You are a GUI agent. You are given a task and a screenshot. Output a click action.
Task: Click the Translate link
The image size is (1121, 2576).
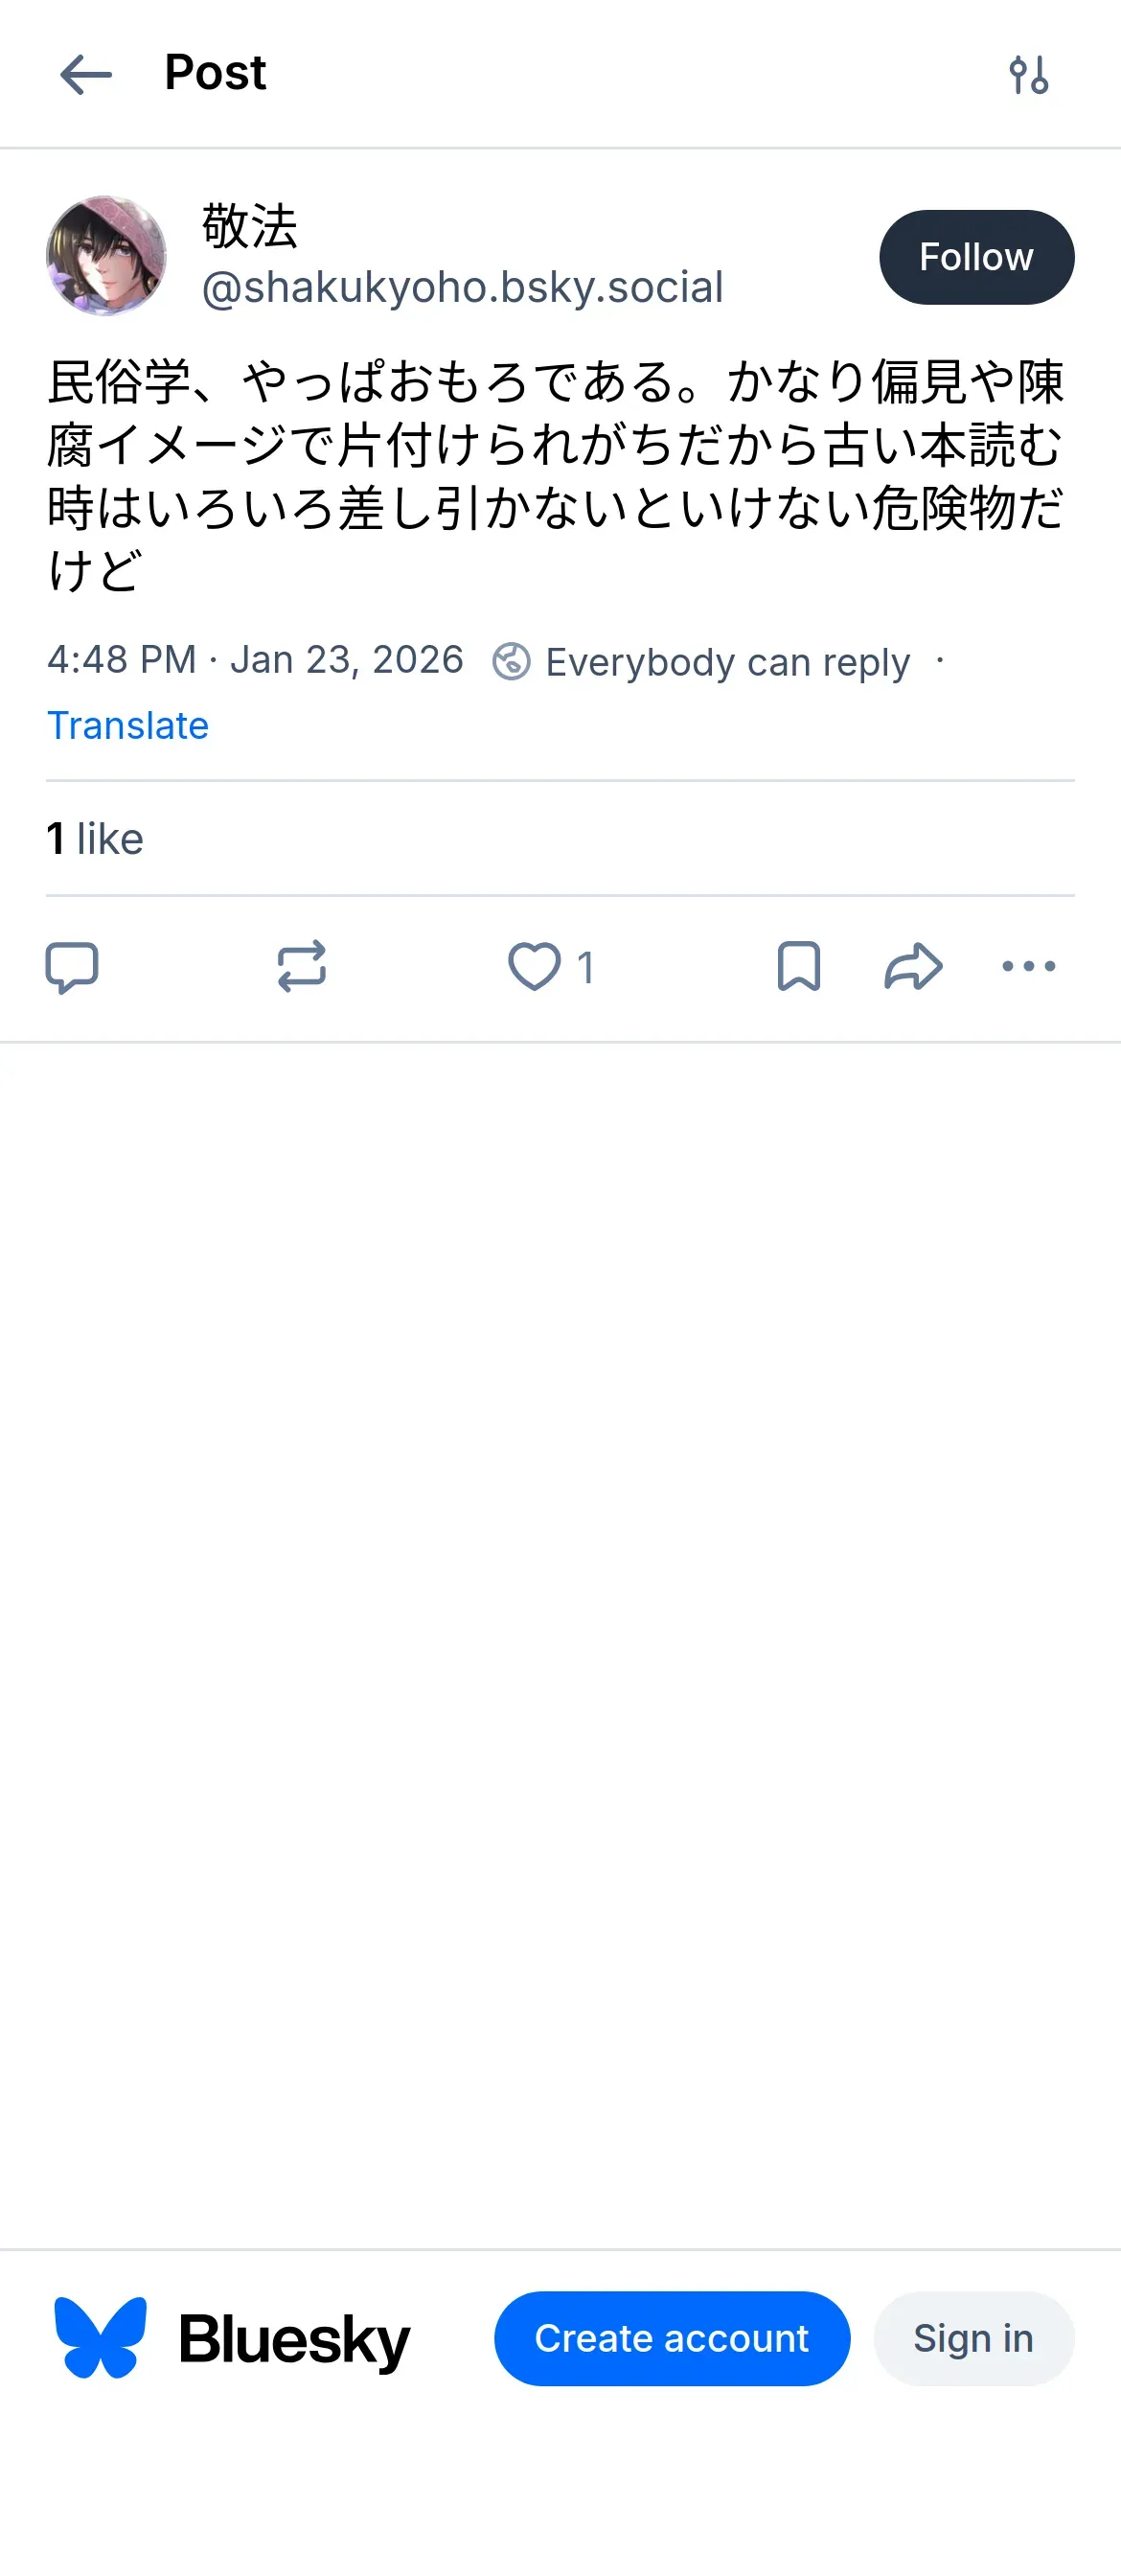tap(128, 725)
